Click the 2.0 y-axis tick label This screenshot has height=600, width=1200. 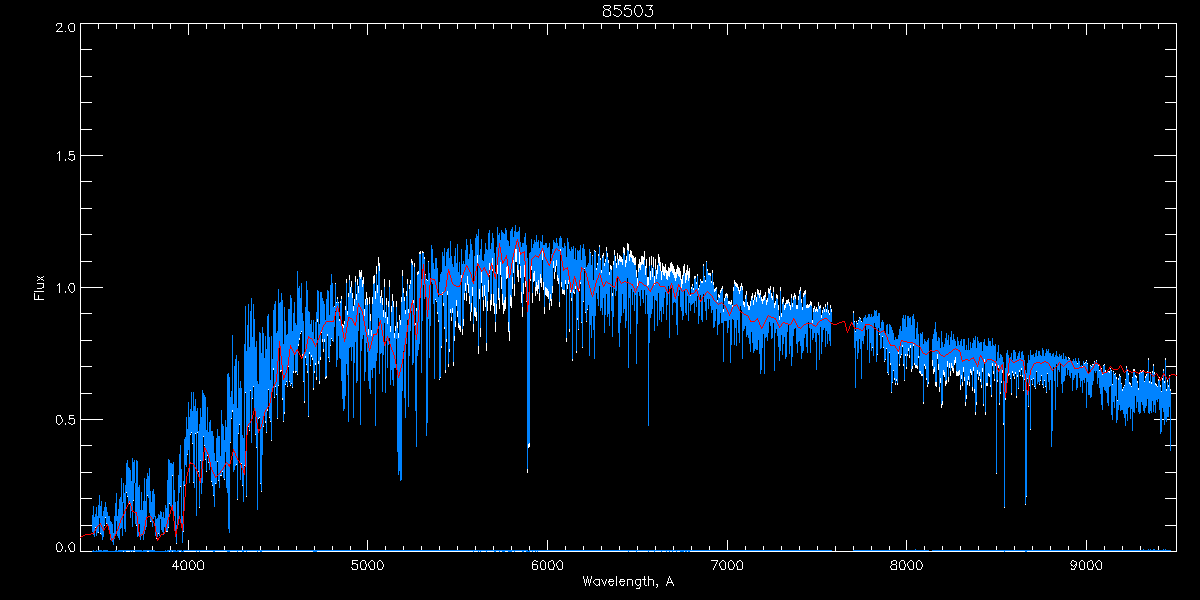click(65, 27)
